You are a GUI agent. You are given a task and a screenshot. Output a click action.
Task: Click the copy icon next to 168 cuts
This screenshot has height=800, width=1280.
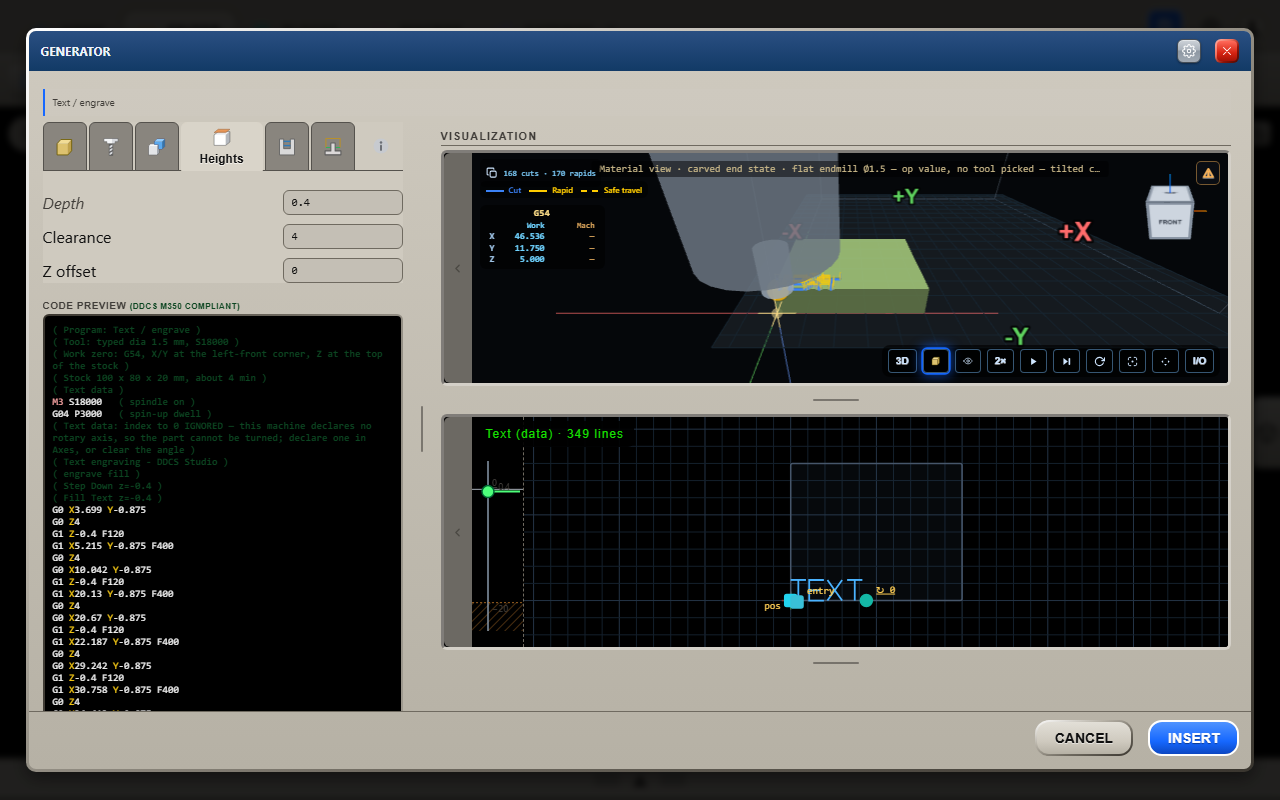pos(492,173)
